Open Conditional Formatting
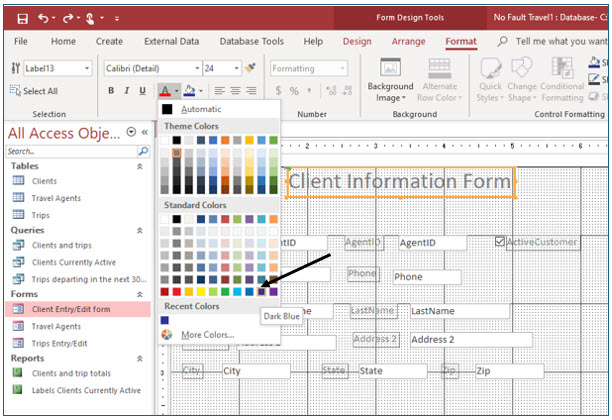This screenshot has width=612, height=420. click(x=562, y=80)
